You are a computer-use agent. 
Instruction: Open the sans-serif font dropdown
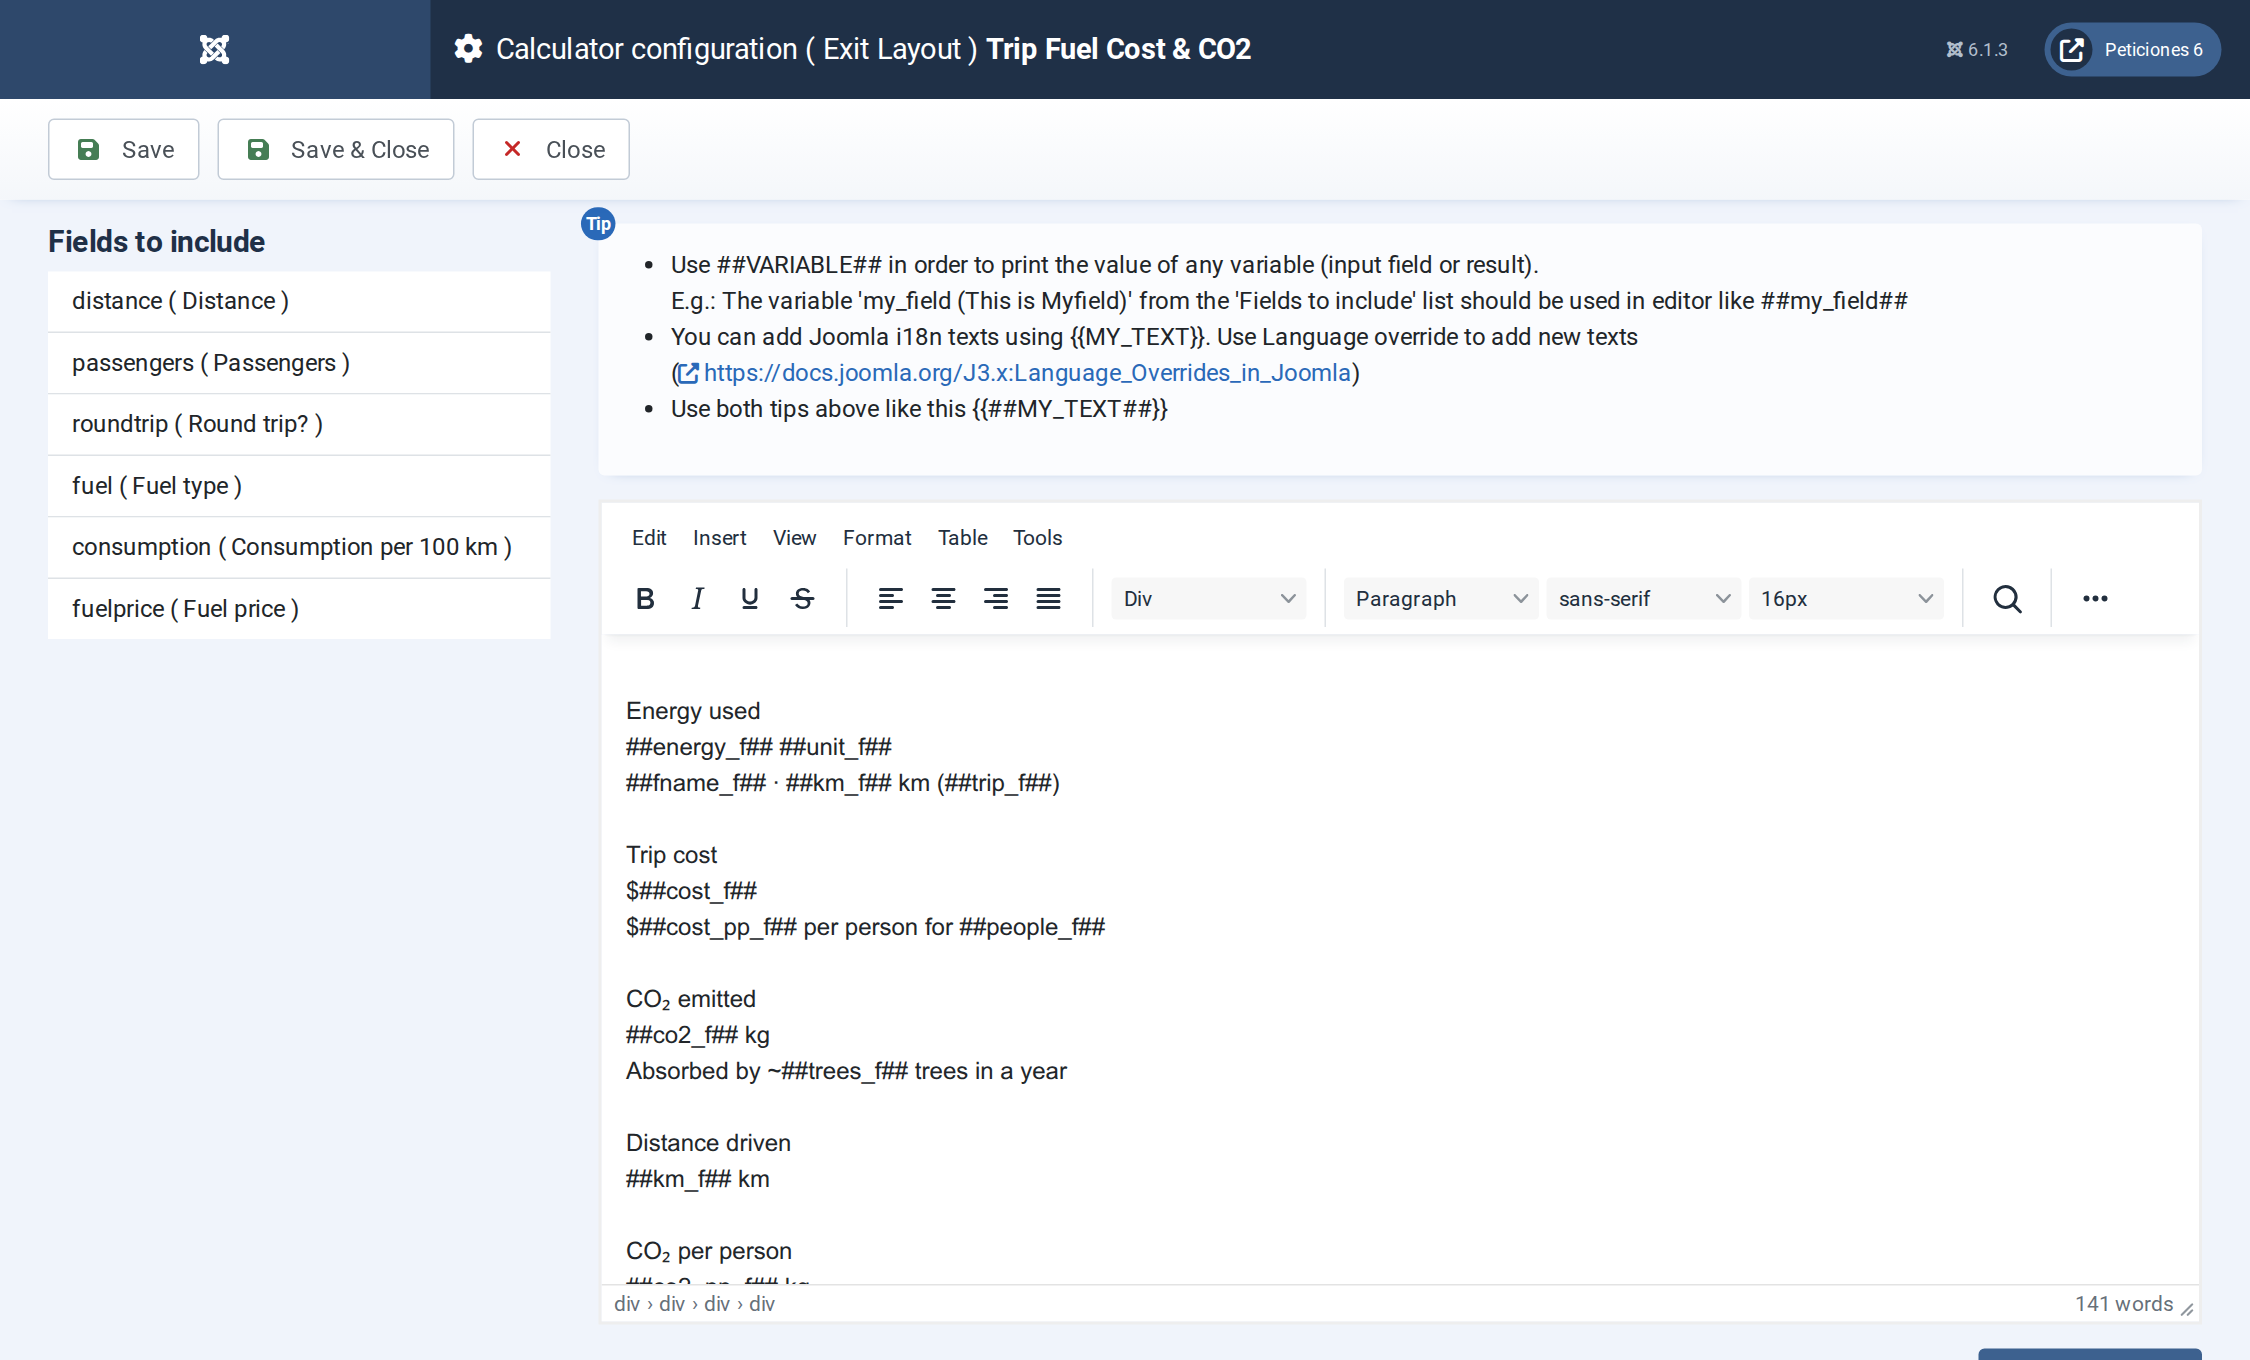coord(1644,598)
